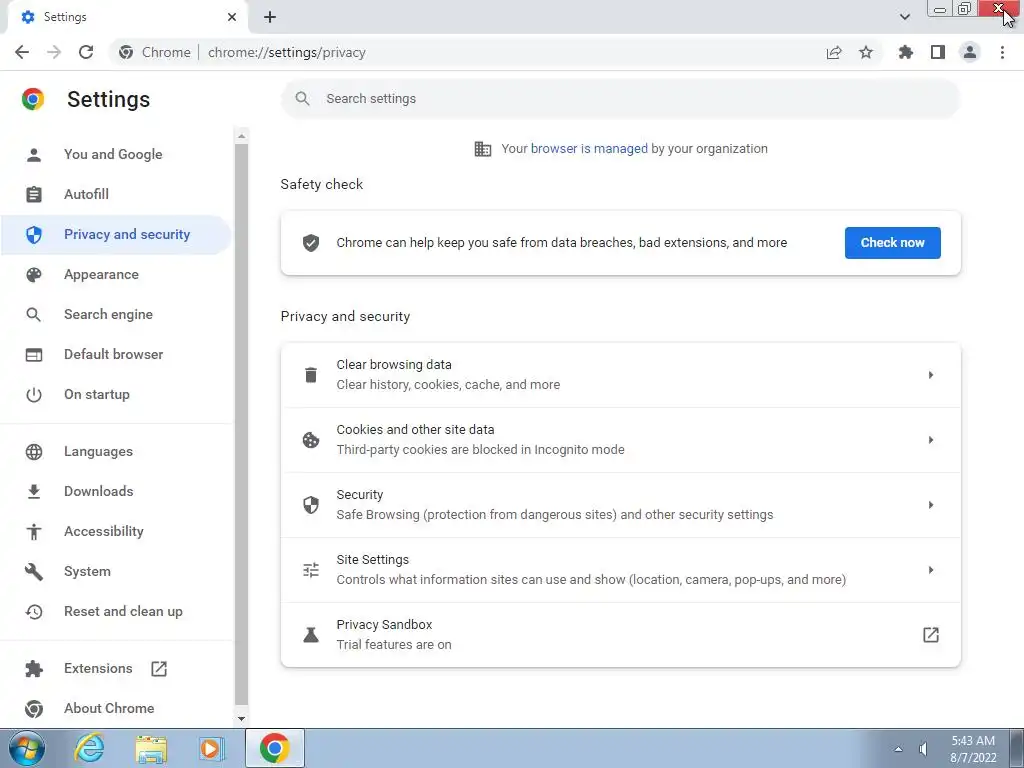Go back with the browser back arrow
Viewport: 1024px width, 768px height.
click(x=22, y=52)
